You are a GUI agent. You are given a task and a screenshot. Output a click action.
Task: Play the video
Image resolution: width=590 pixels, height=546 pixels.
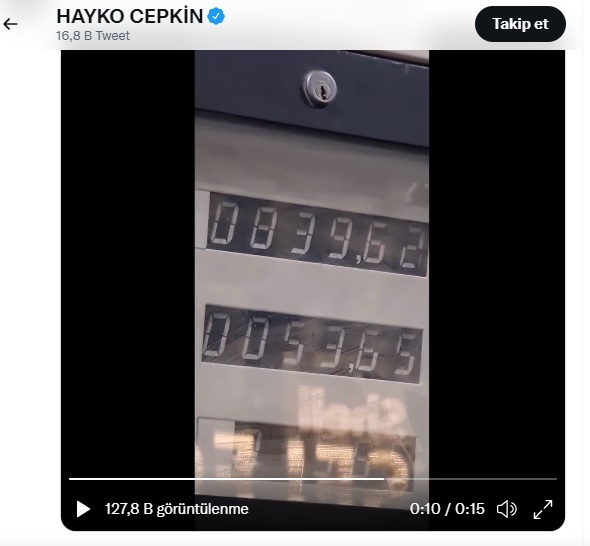[83, 509]
